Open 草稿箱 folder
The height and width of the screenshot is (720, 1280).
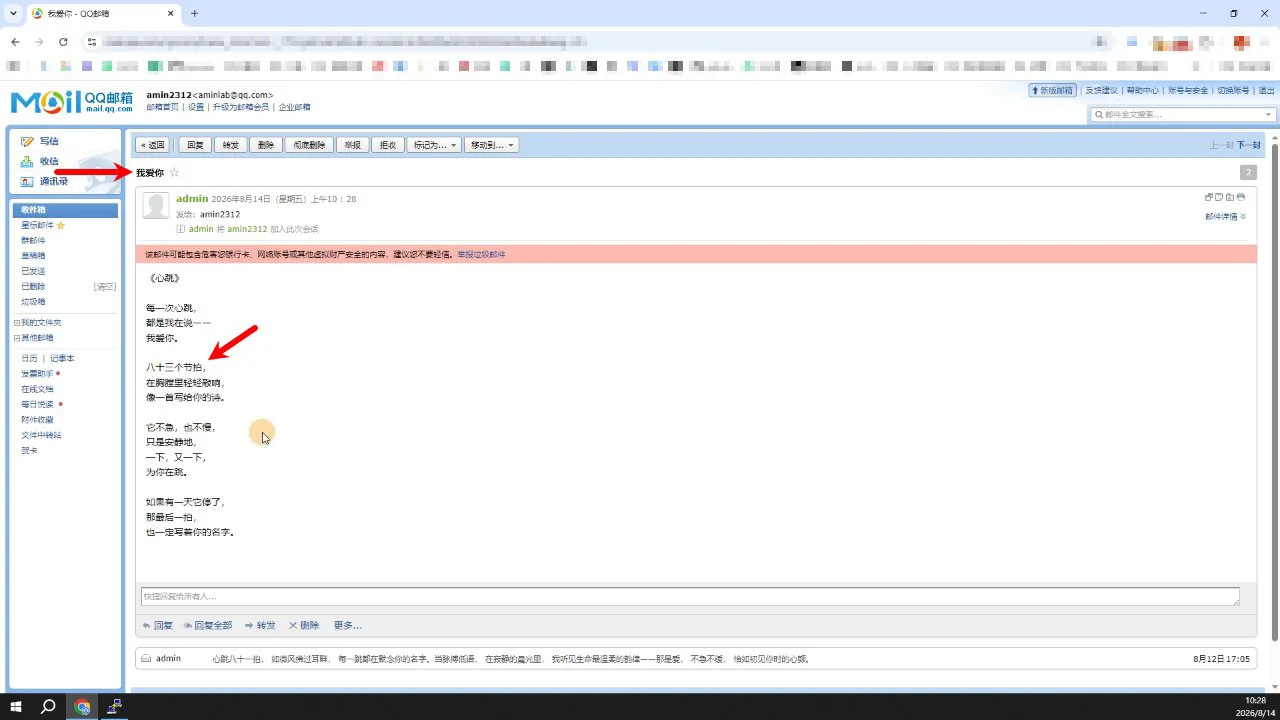click(x=33, y=256)
